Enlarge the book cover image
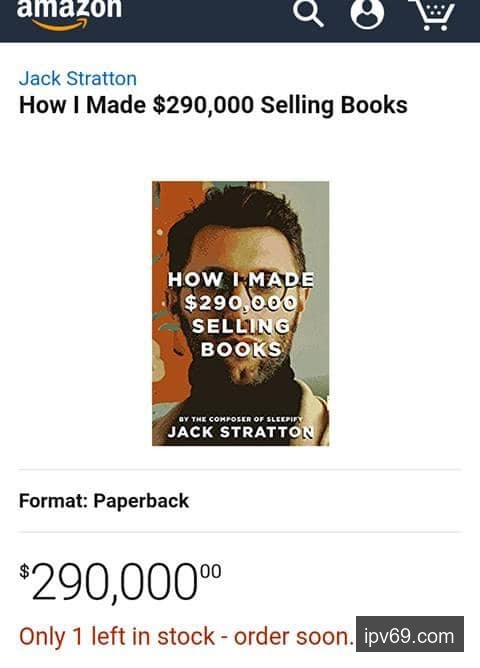Screen dimensions: 480x668 241,314
